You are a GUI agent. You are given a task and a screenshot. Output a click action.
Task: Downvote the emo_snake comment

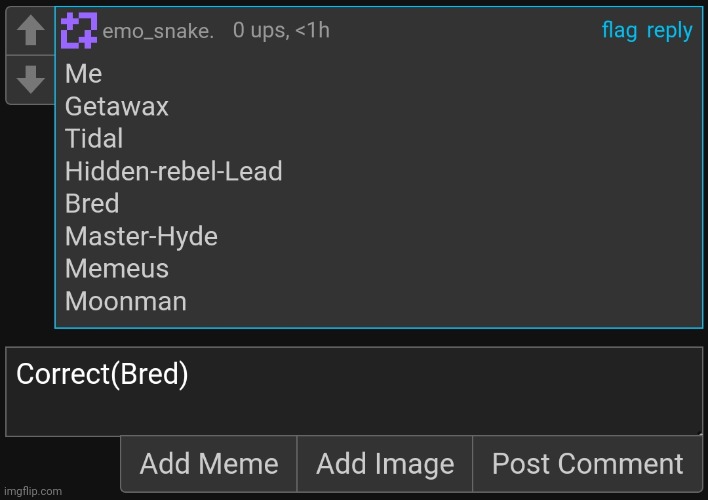(x=30, y=79)
